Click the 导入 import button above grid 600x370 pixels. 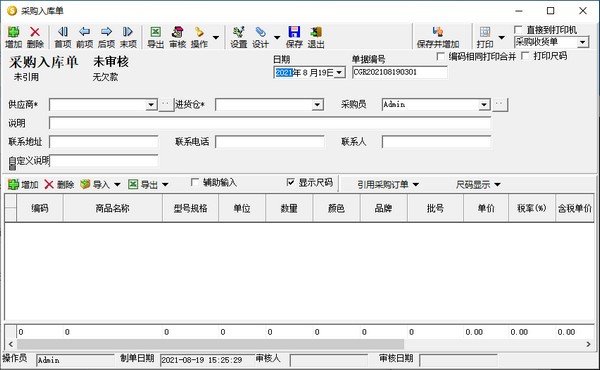(100, 184)
